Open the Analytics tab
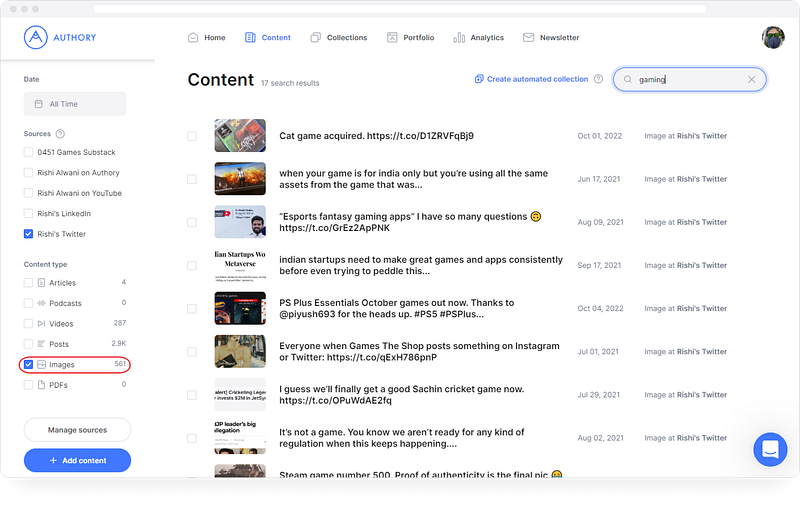 tap(479, 38)
